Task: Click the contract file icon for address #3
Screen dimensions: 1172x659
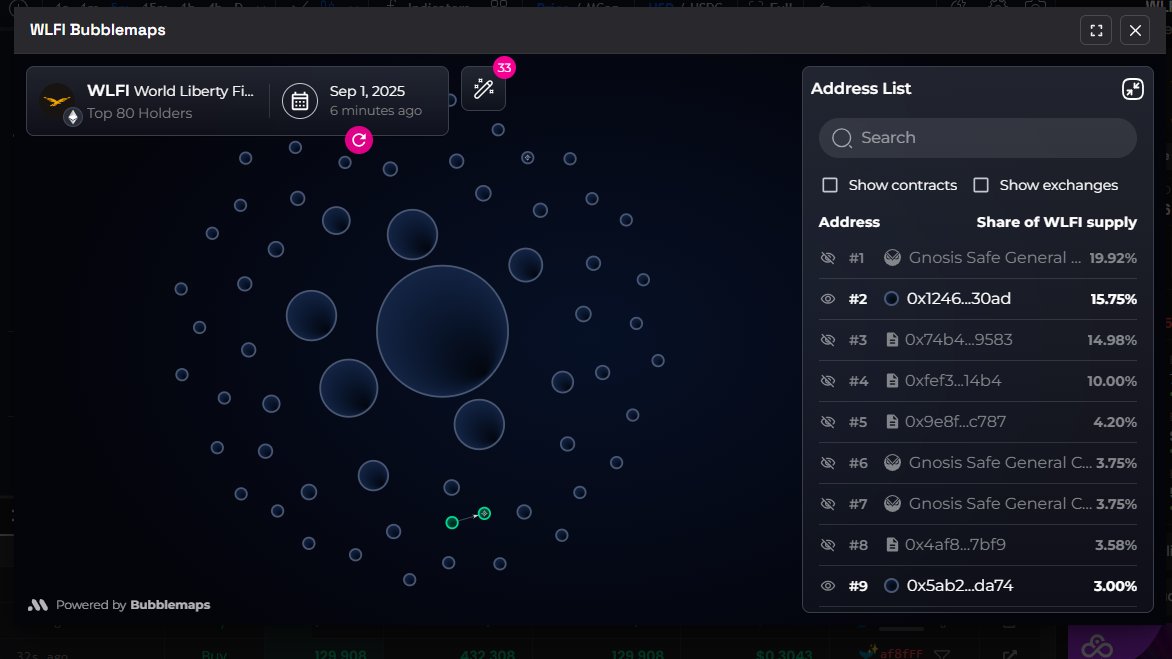Action: click(892, 340)
